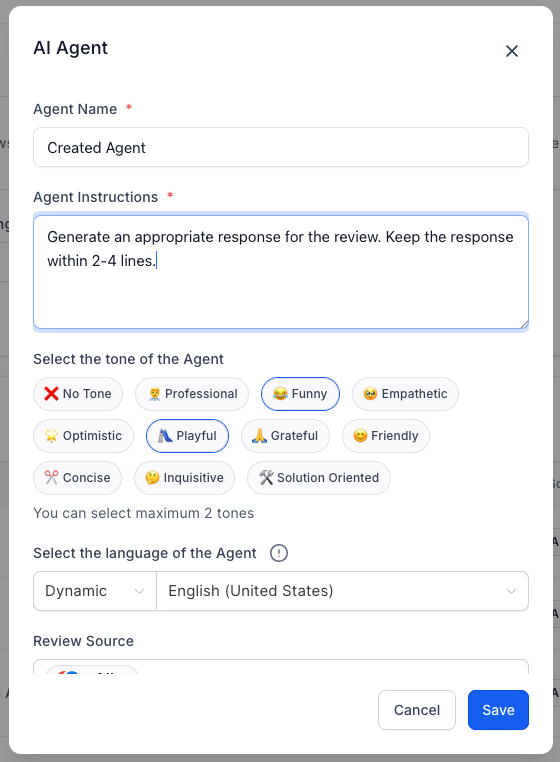Save the AI agent

[x=498, y=710]
